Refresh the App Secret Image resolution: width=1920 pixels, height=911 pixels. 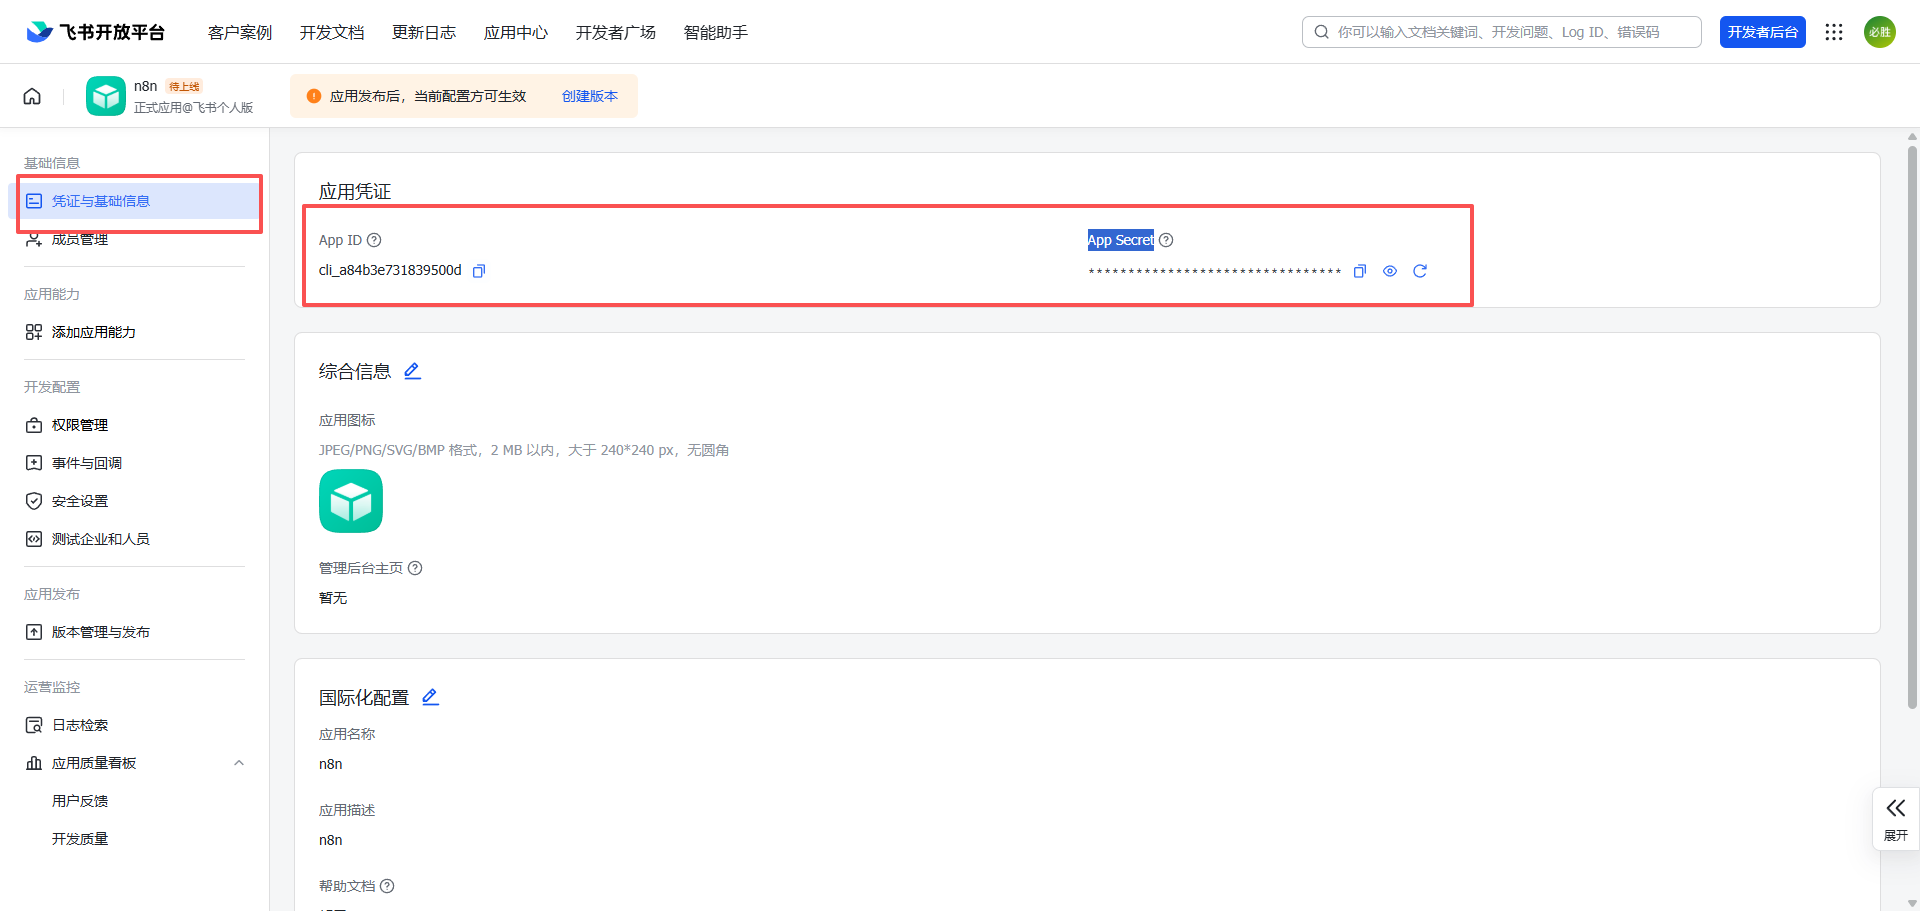(x=1420, y=271)
